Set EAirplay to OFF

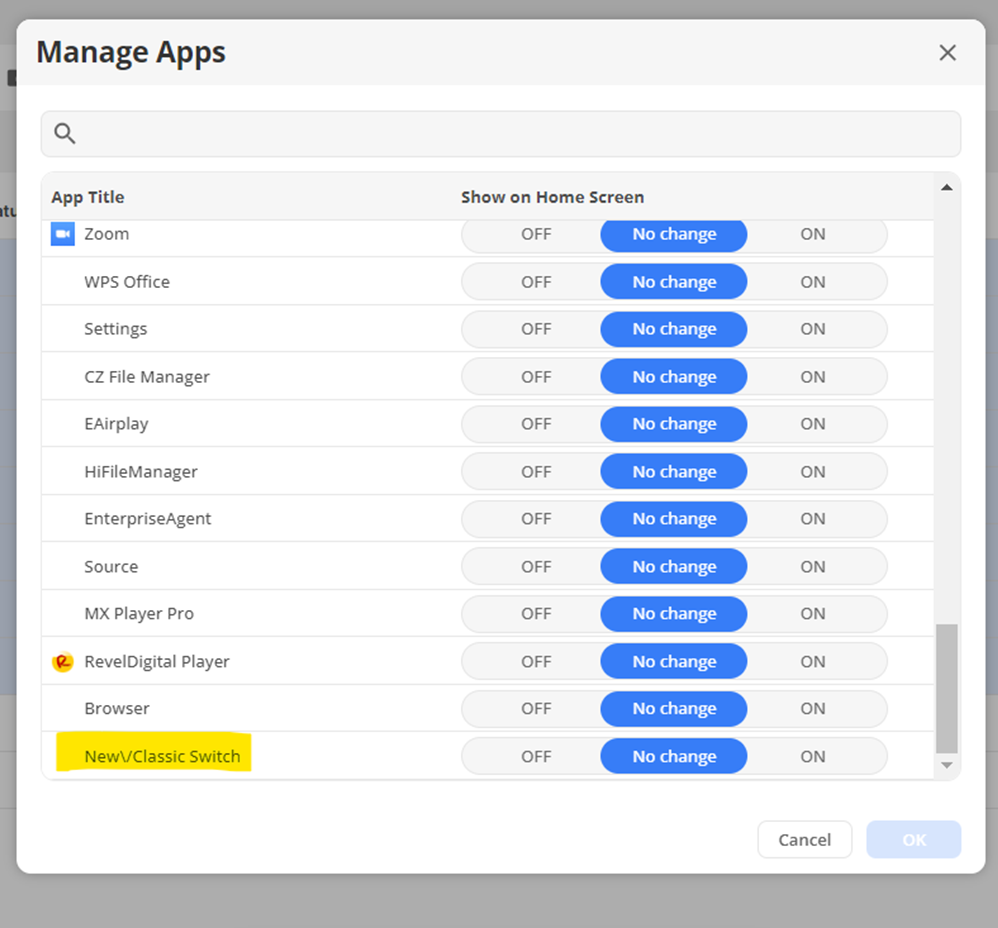click(536, 424)
